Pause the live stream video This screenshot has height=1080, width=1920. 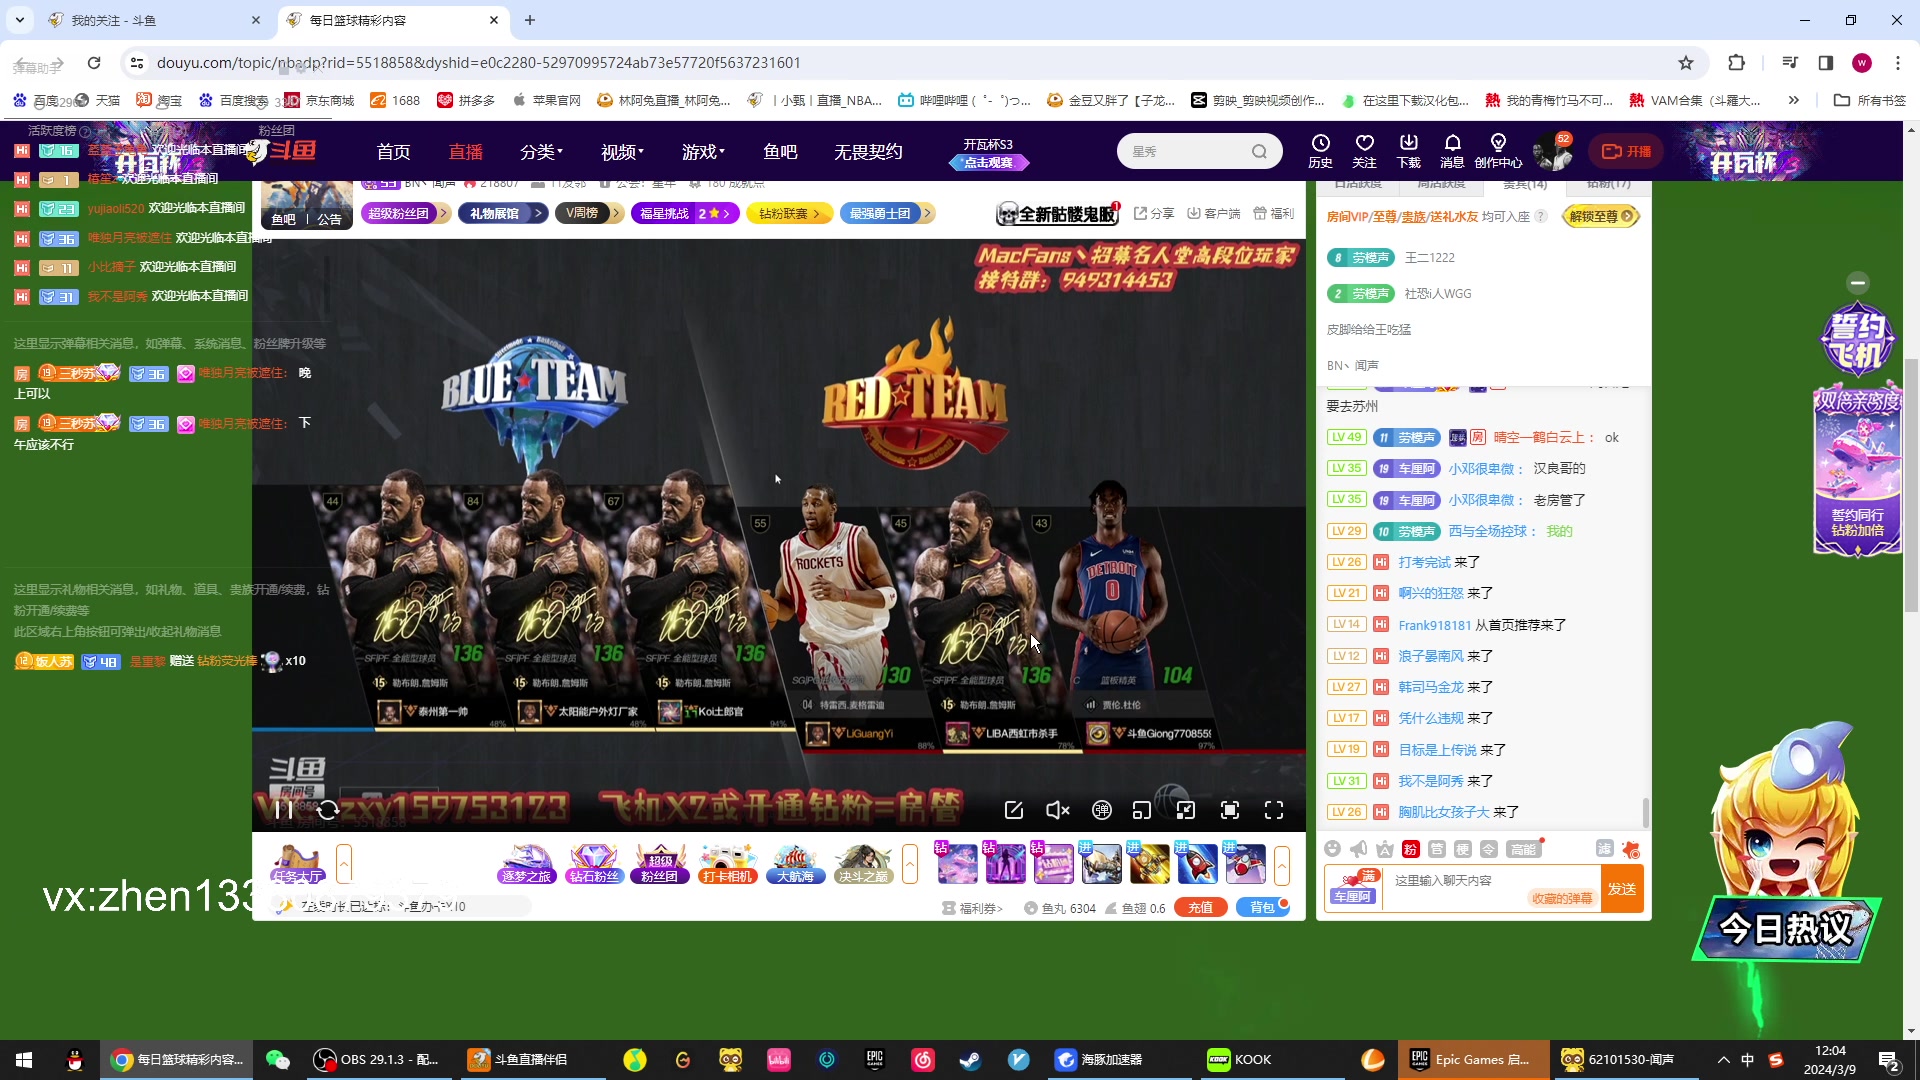coord(284,810)
